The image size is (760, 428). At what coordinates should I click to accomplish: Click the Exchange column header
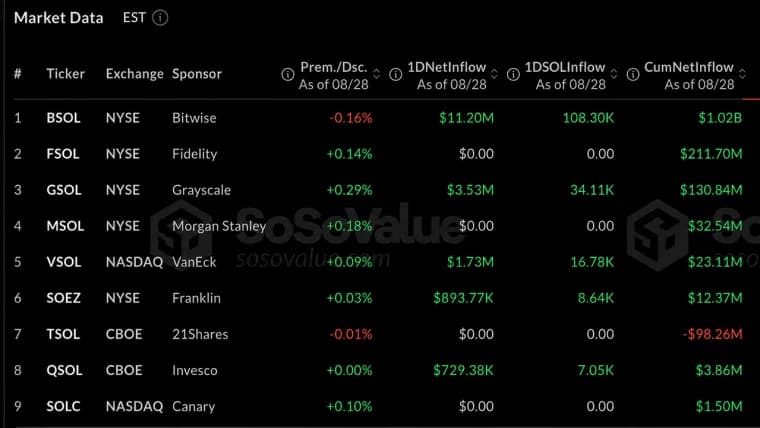pyautogui.click(x=135, y=74)
